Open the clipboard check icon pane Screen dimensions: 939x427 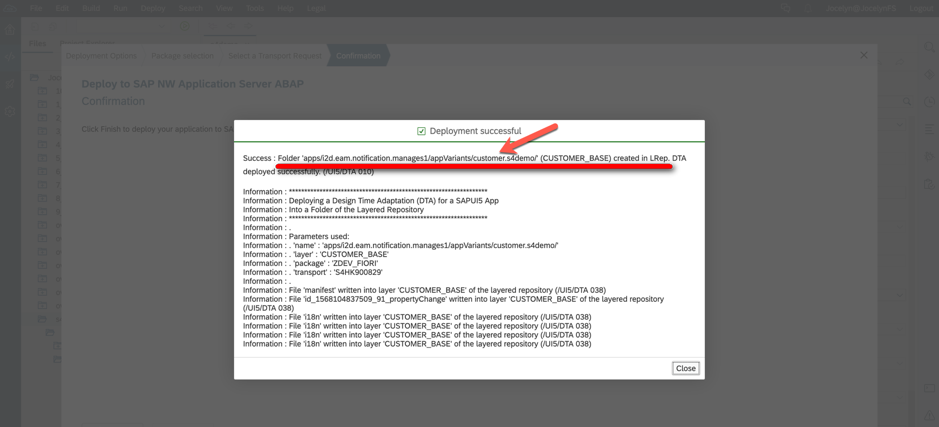click(929, 184)
